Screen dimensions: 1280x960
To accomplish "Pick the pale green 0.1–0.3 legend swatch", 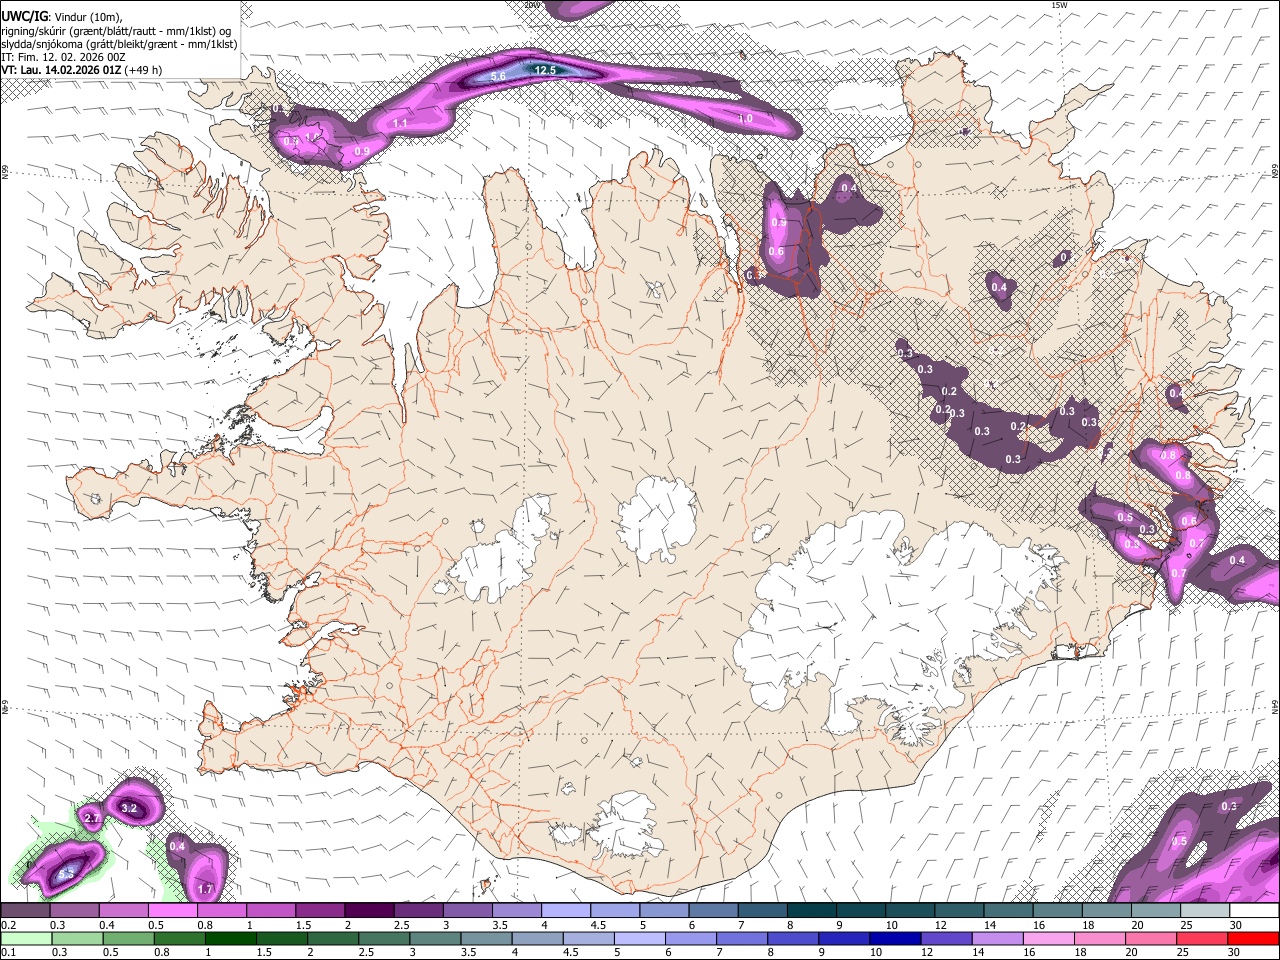I will coord(25,938).
